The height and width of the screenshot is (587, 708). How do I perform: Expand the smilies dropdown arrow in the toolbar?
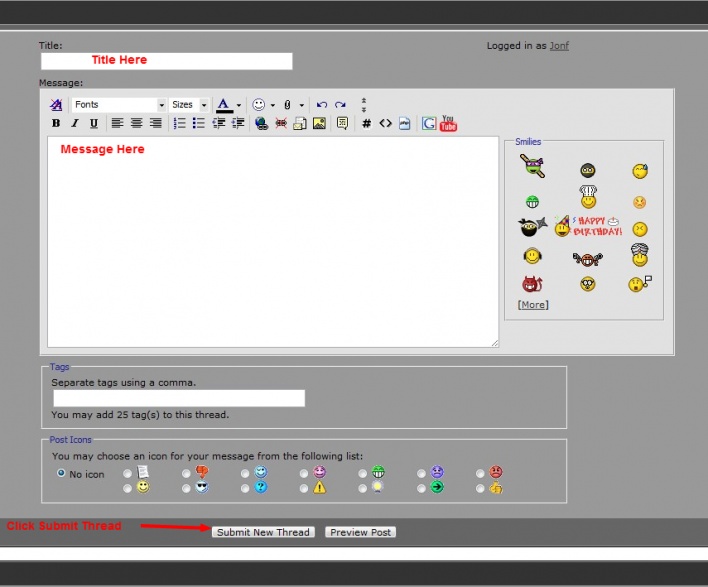(272, 105)
